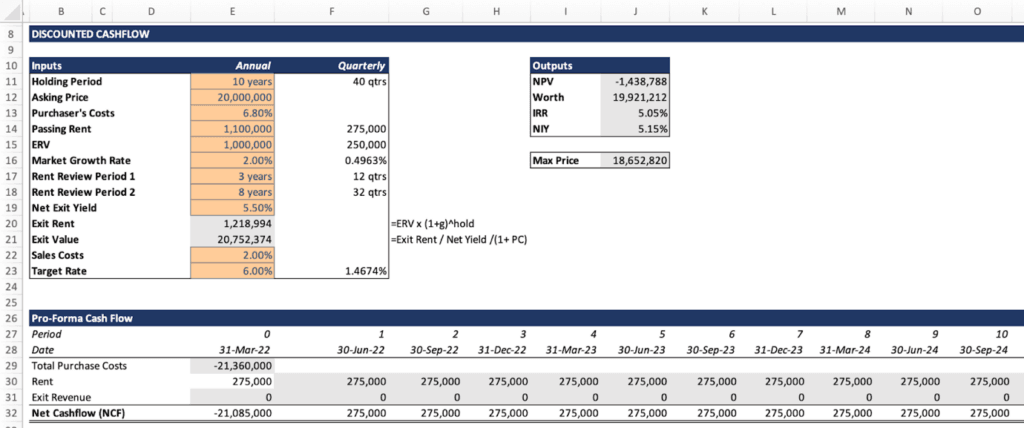Click the Rent Review Period 2 annual cell
This screenshot has width=1024, height=428.
pyautogui.click(x=232, y=192)
